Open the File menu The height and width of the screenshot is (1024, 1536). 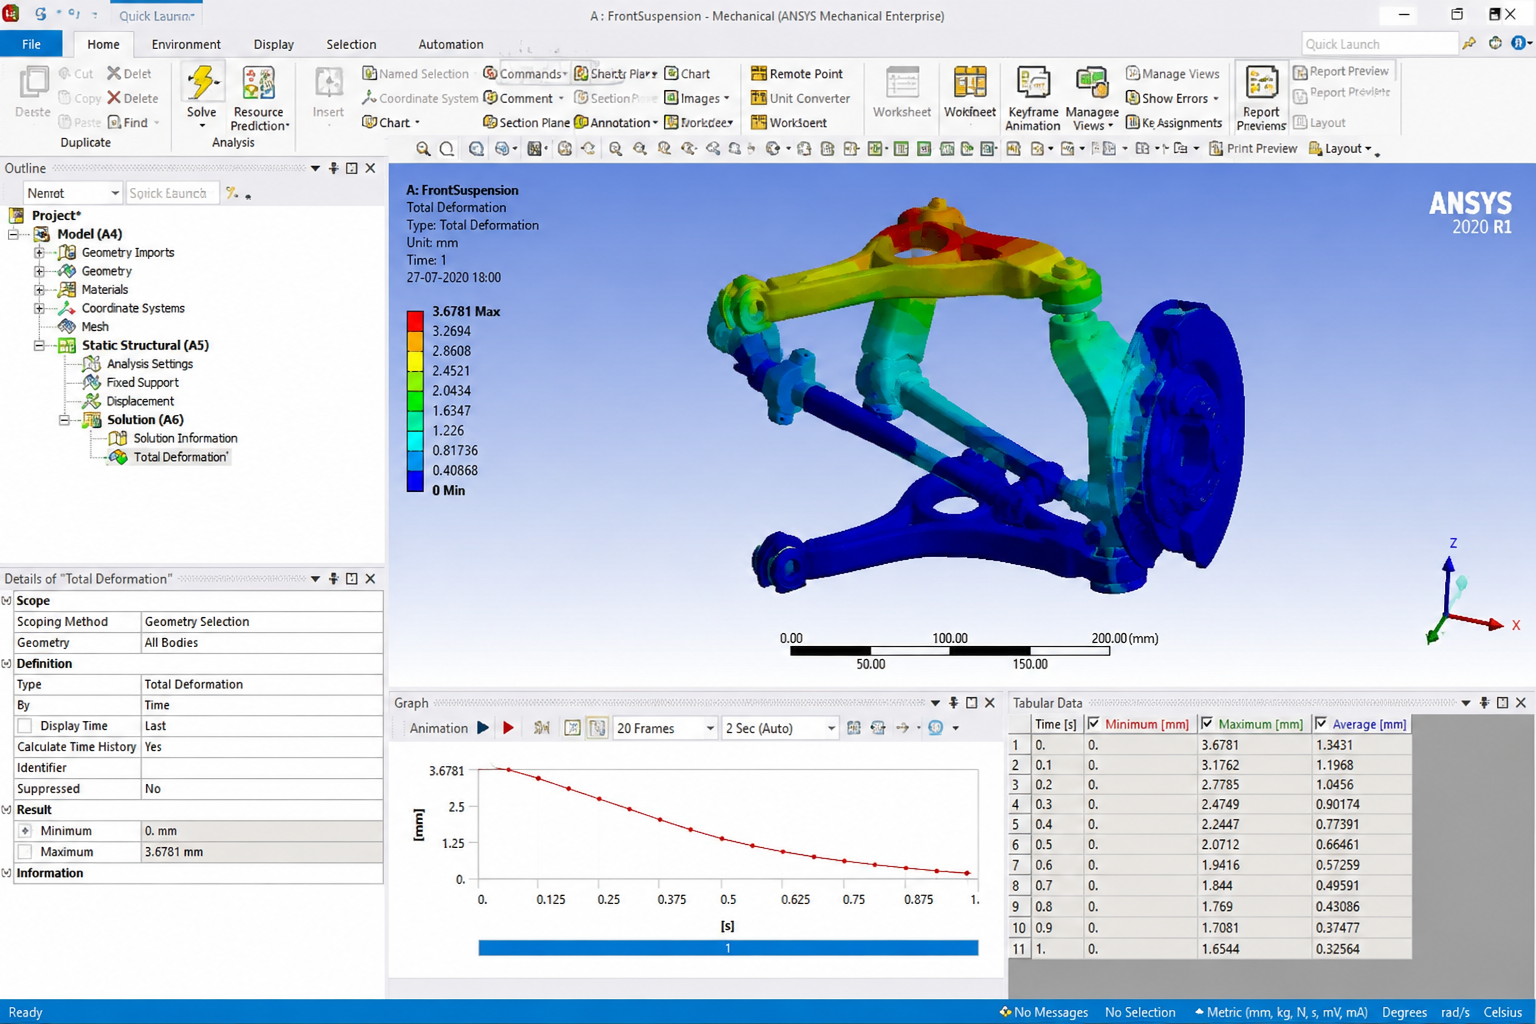(31, 44)
